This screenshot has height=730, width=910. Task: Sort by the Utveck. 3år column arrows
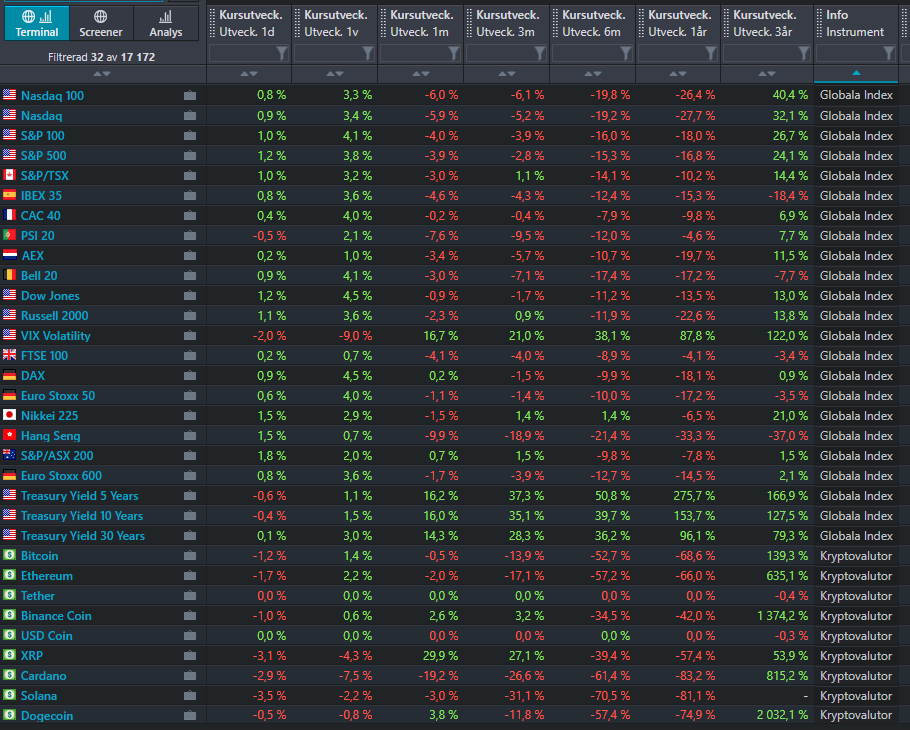[767, 74]
